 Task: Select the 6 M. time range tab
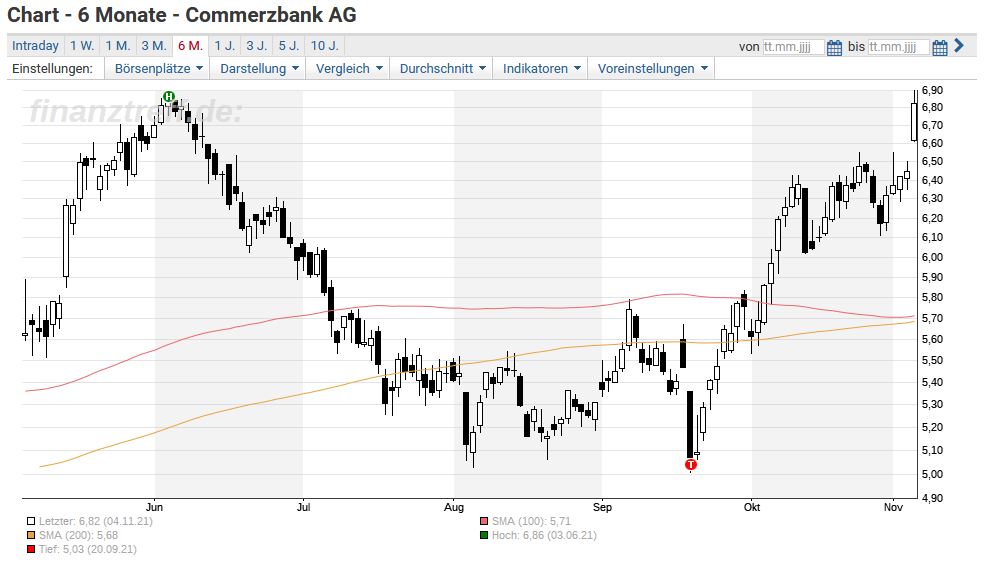click(x=190, y=46)
